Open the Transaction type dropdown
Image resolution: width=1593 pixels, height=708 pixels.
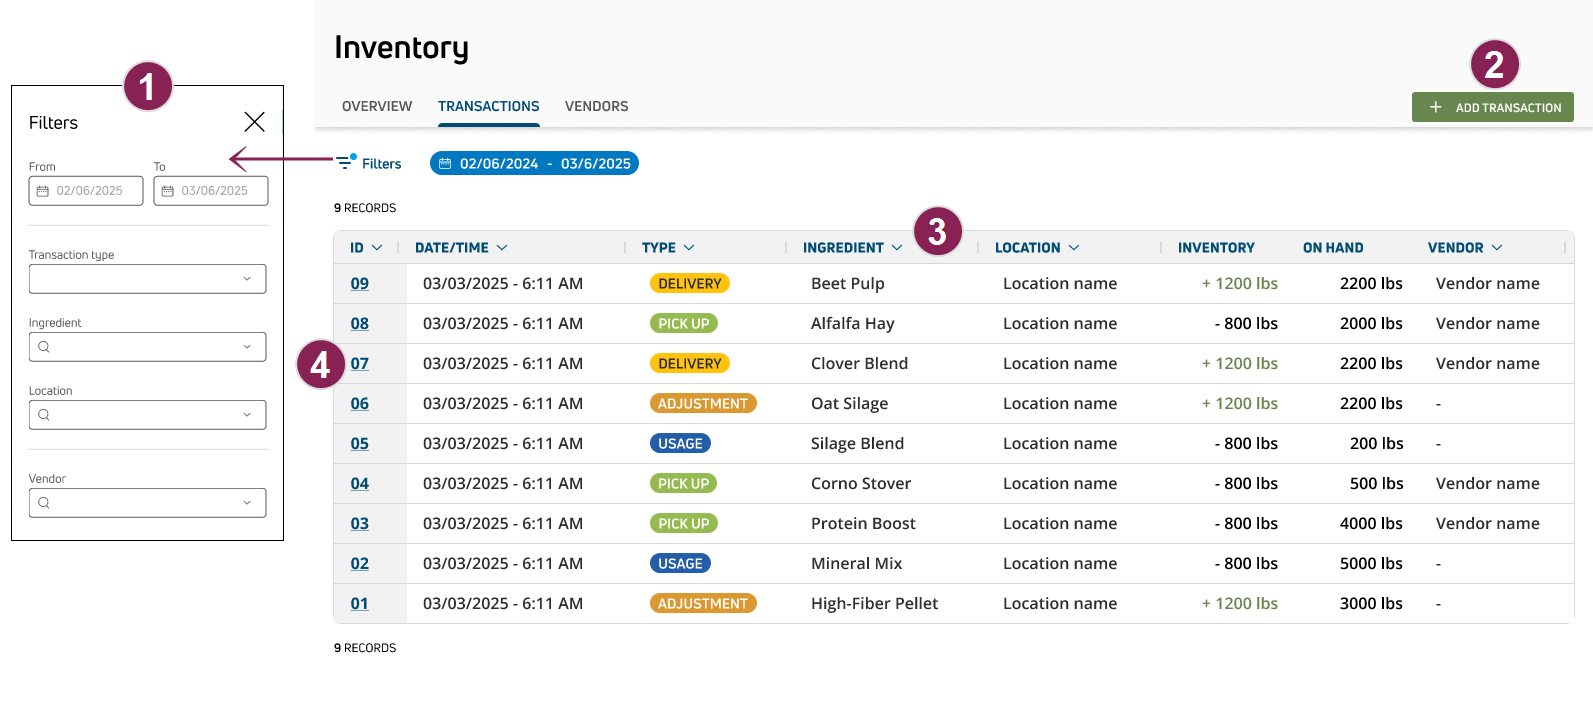[x=148, y=279]
